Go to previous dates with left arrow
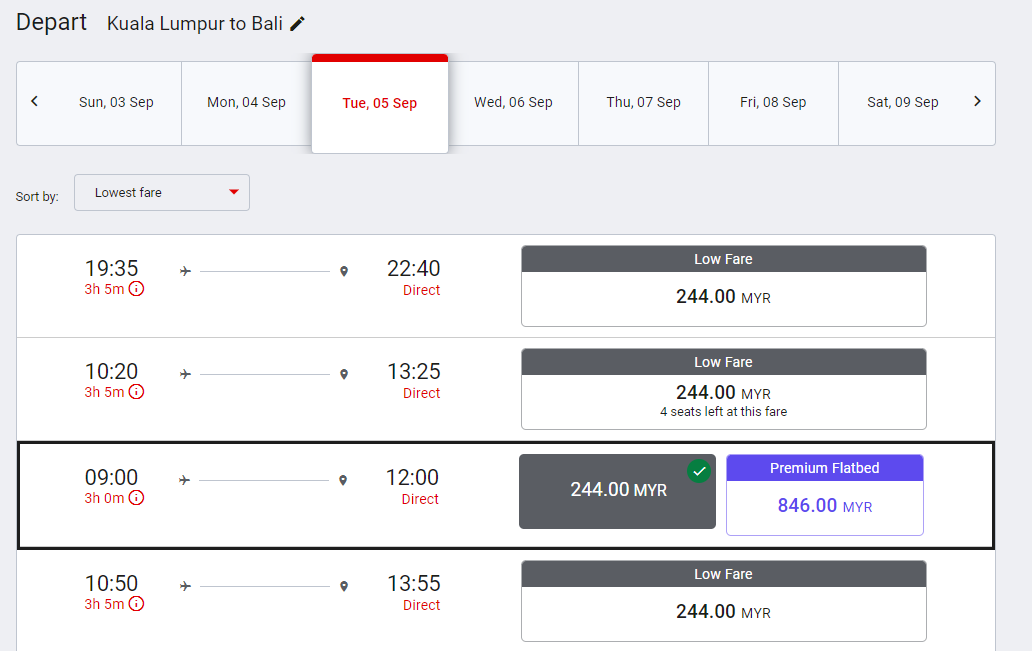The height and width of the screenshot is (651, 1032). point(34,101)
